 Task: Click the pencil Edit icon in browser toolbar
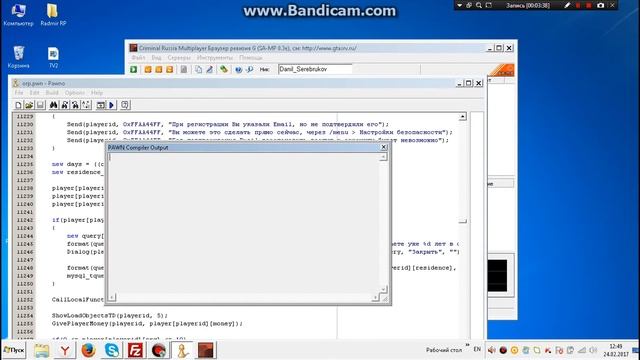[x=209, y=69]
